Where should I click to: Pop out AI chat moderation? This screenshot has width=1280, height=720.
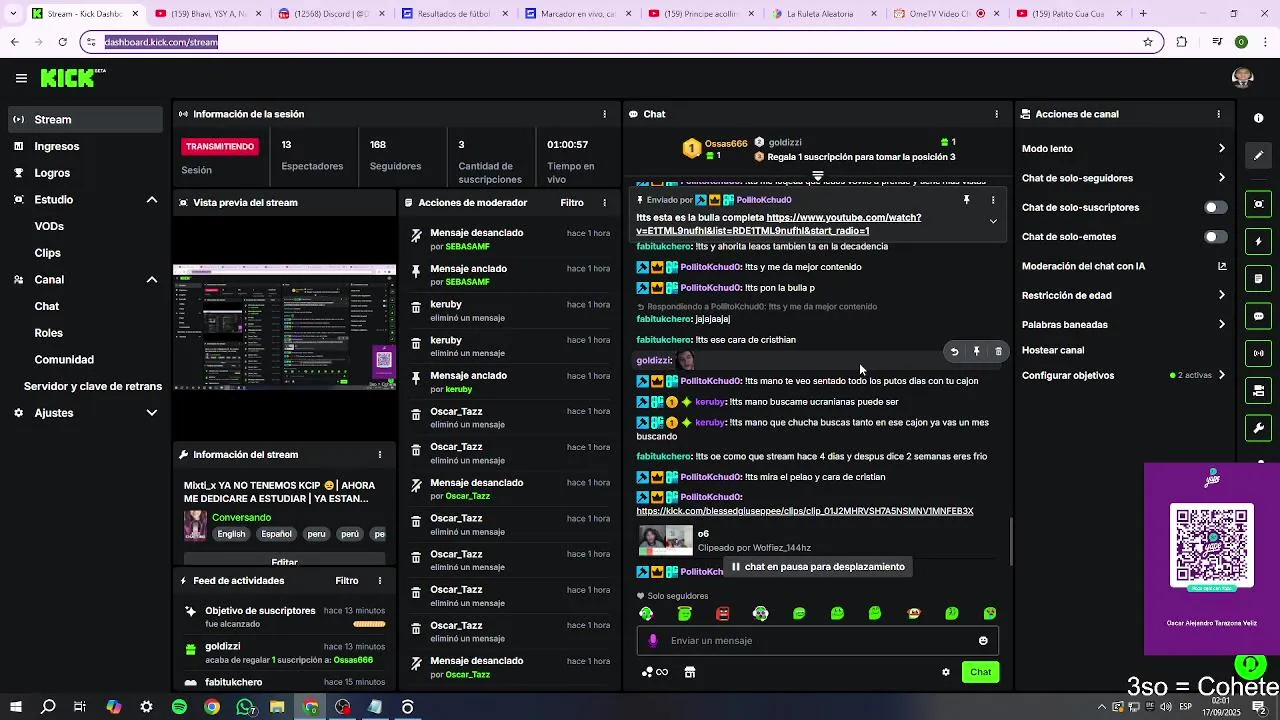coord(1221,266)
